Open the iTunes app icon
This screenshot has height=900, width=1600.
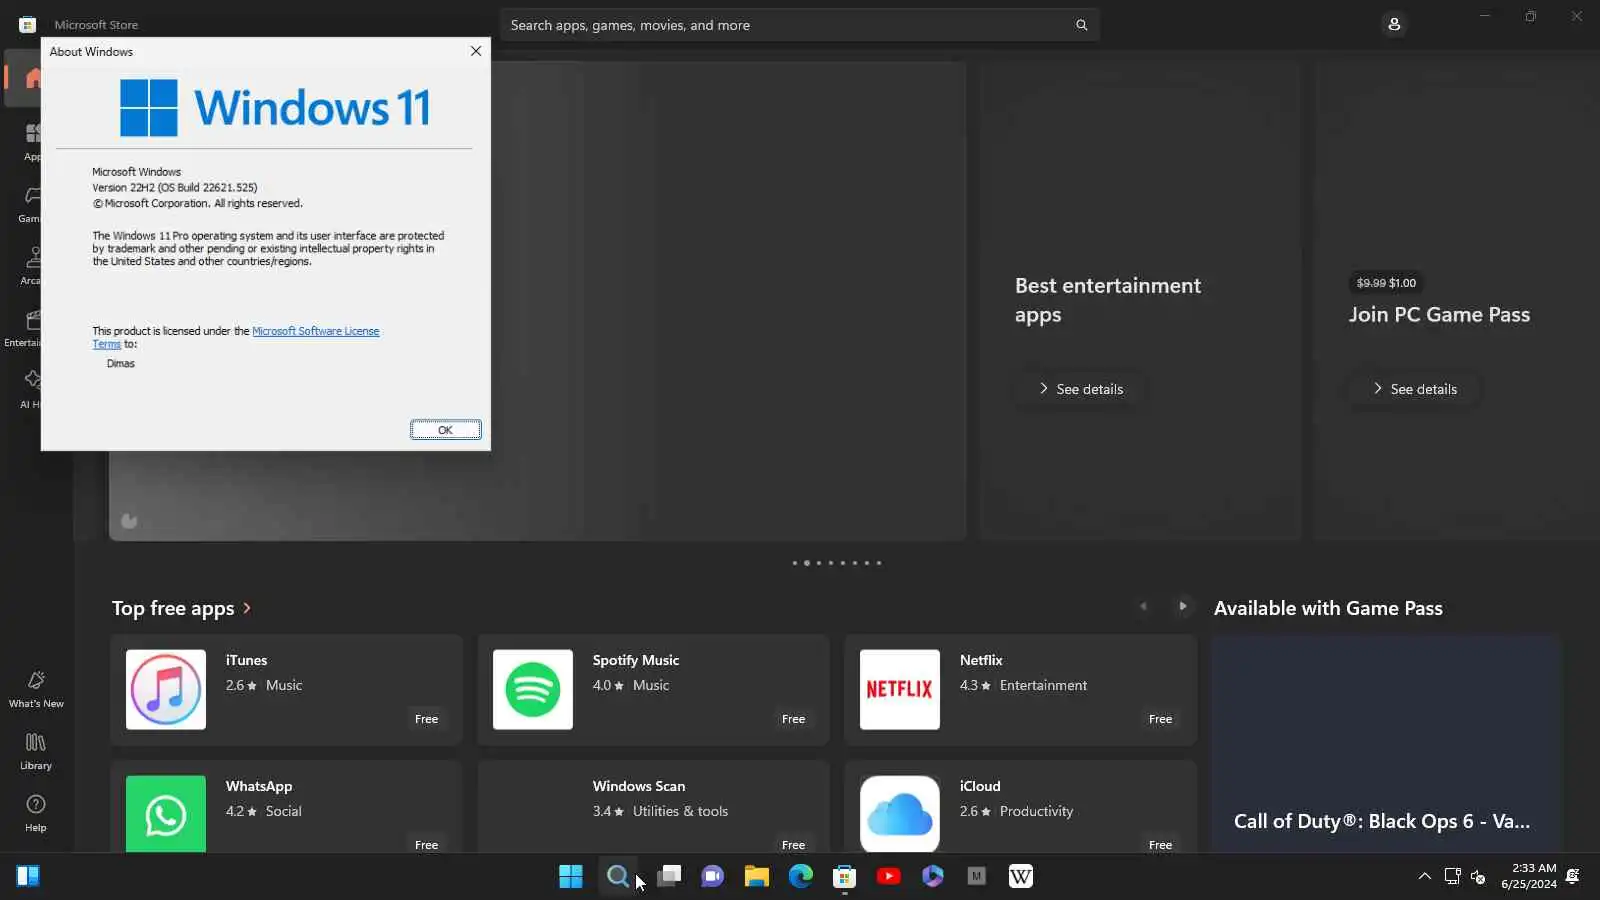tap(166, 689)
